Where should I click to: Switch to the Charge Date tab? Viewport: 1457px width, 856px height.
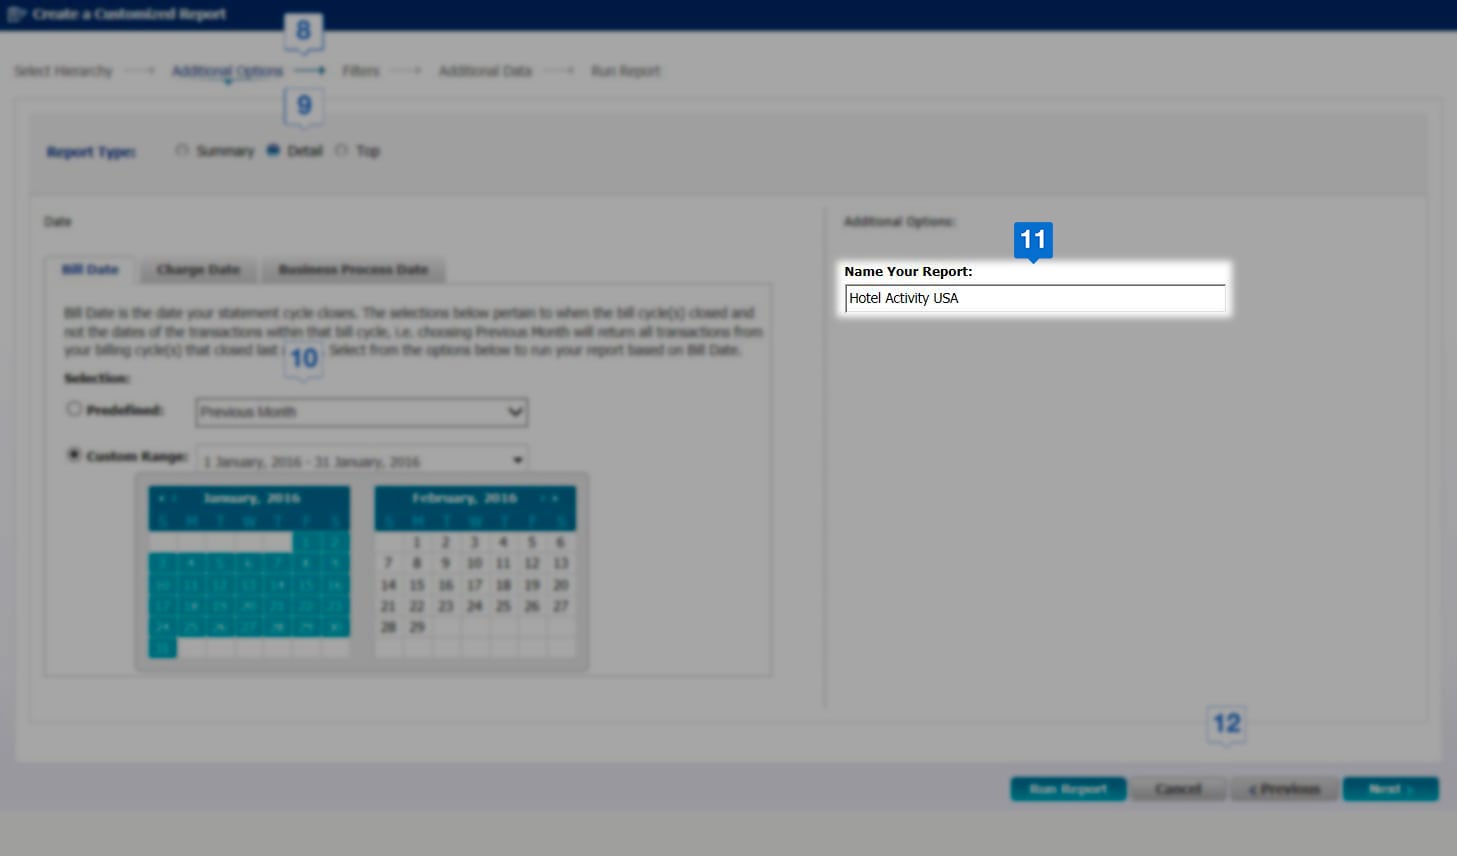[x=197, y=269]
